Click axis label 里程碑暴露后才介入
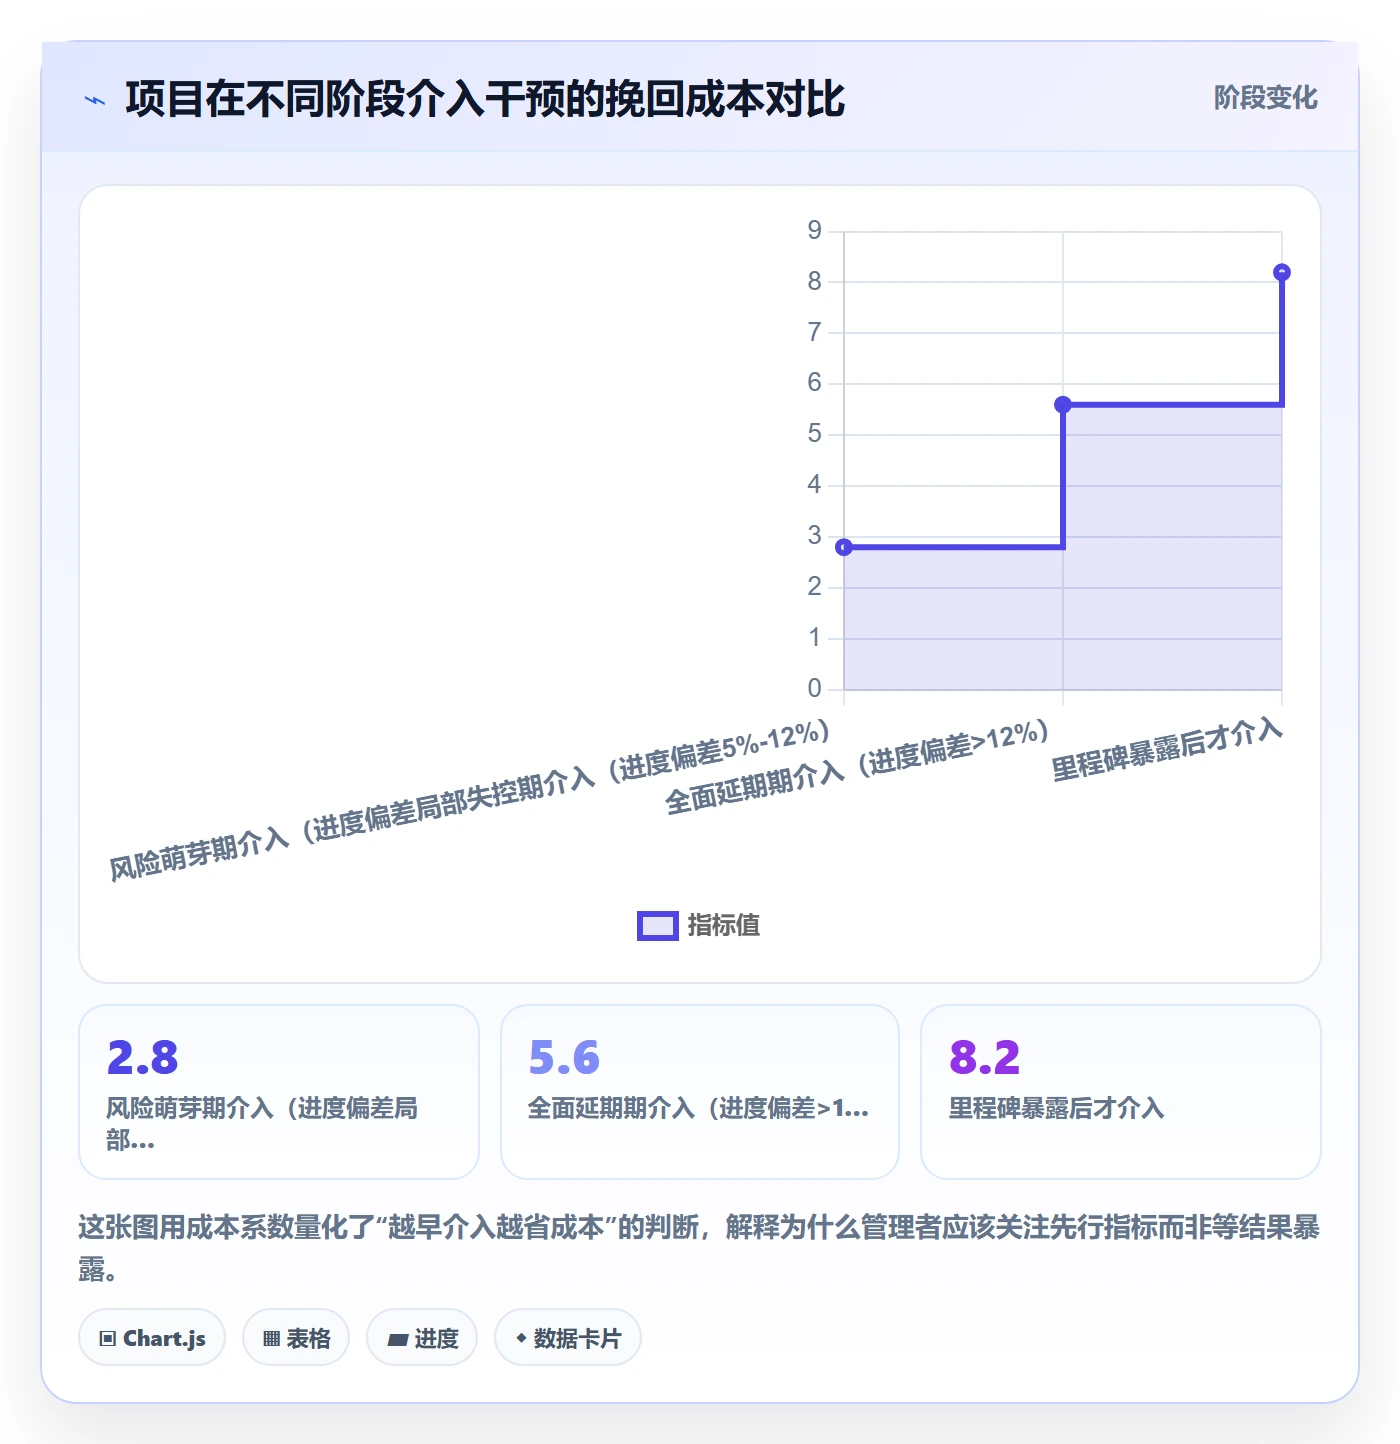This screenshot has width=1400, height=1444. point(1167,750)
